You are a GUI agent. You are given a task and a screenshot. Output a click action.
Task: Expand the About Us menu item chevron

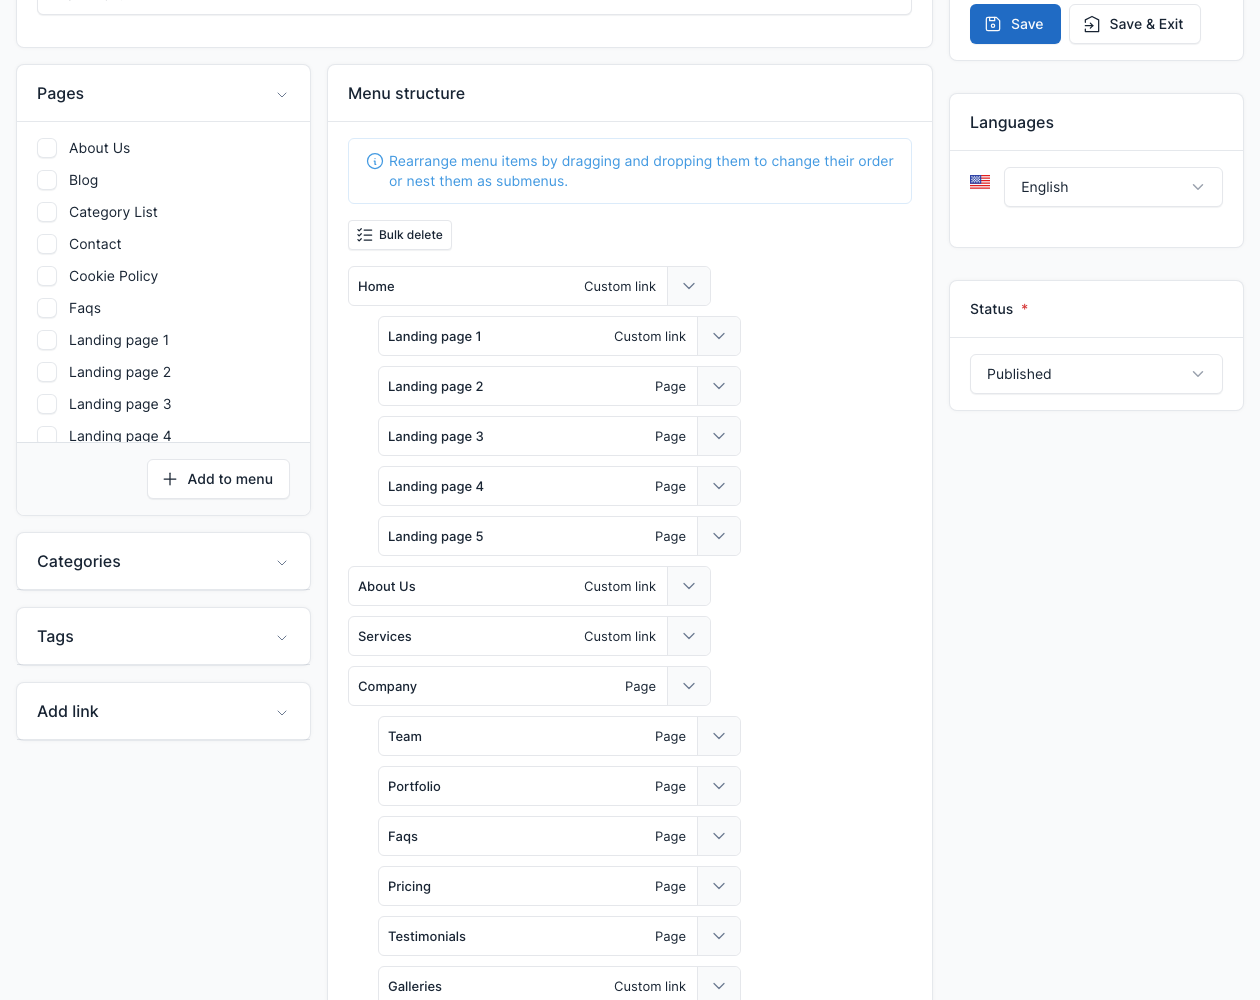click(689, 586)
